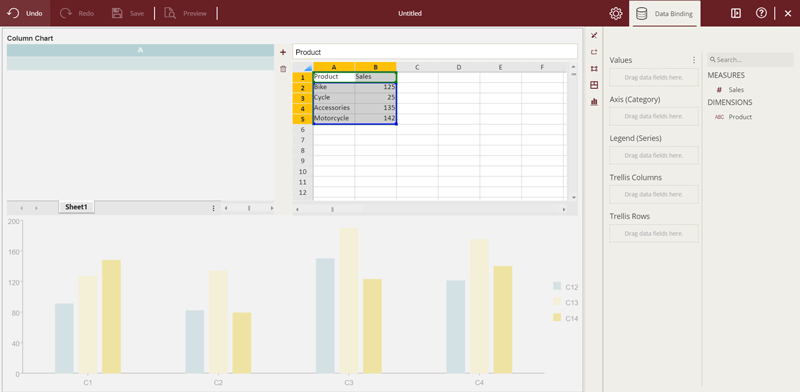Click the crossed tools icon atop vertical toolbar
This screenshot has width=800, height=392.
pyautogui.click(x=594, y=35)
